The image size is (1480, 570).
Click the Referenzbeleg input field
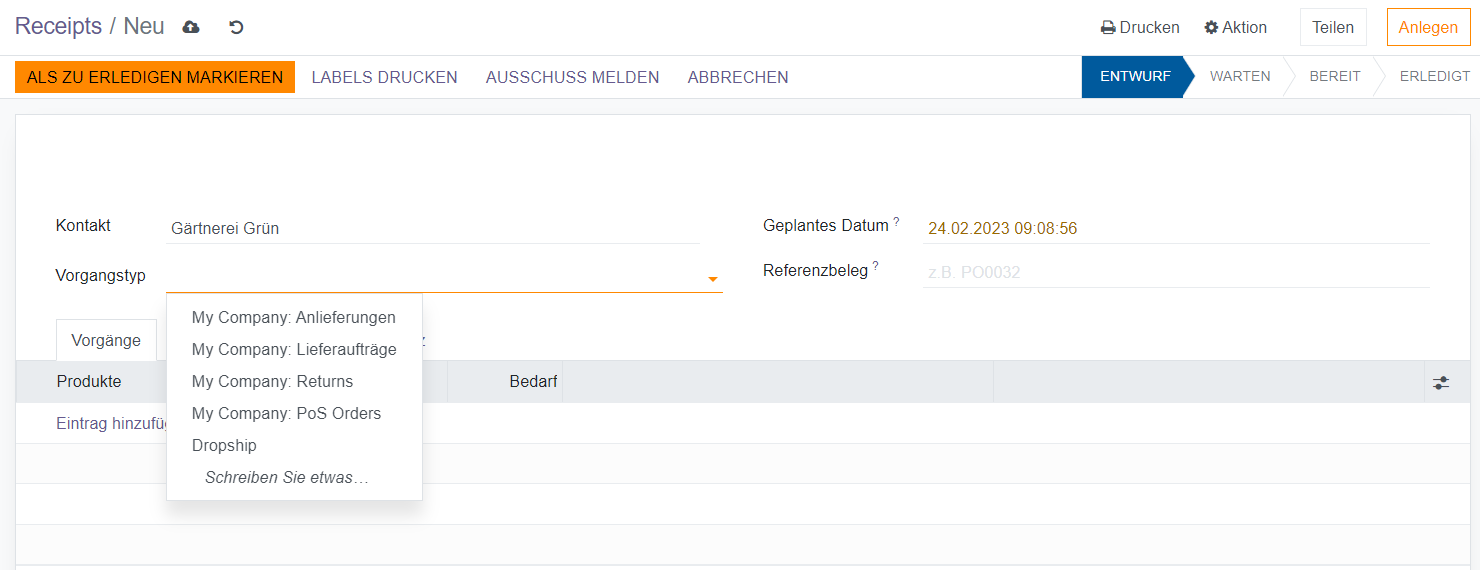pyautogui.click(x=1175, y=272)
